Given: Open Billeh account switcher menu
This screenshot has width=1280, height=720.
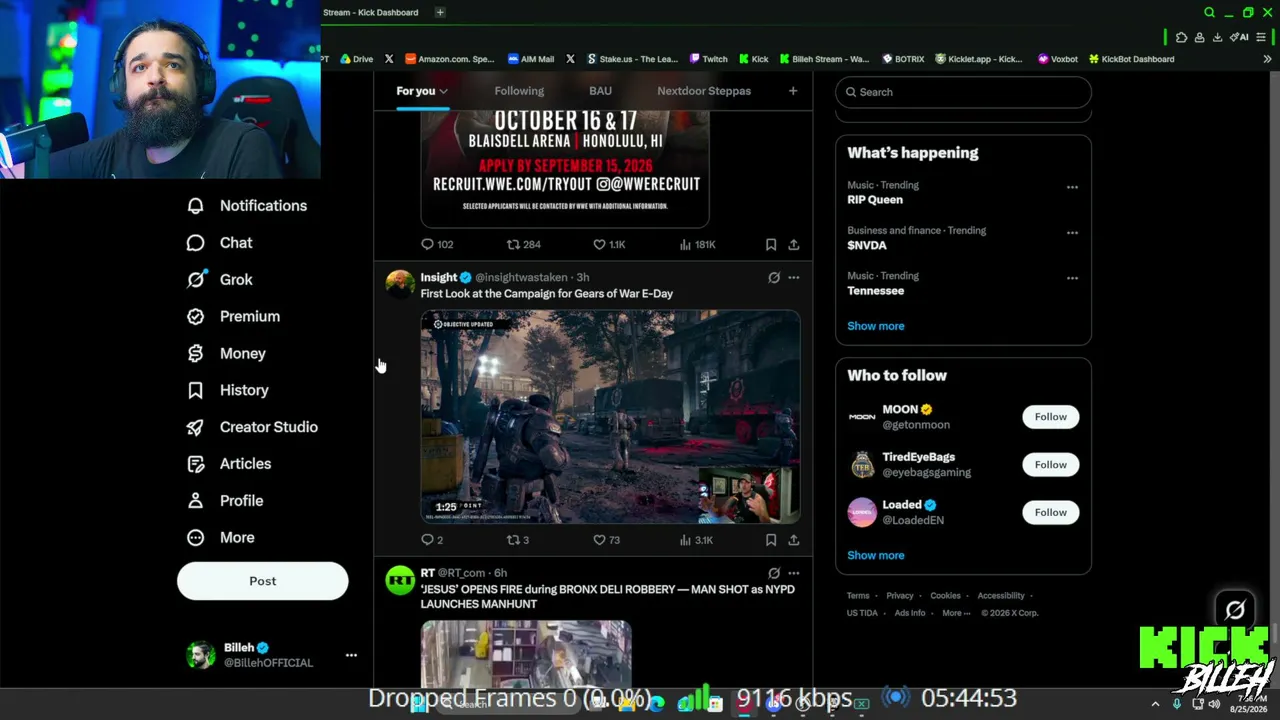Looking at the screenshot, I should (351, 655).
